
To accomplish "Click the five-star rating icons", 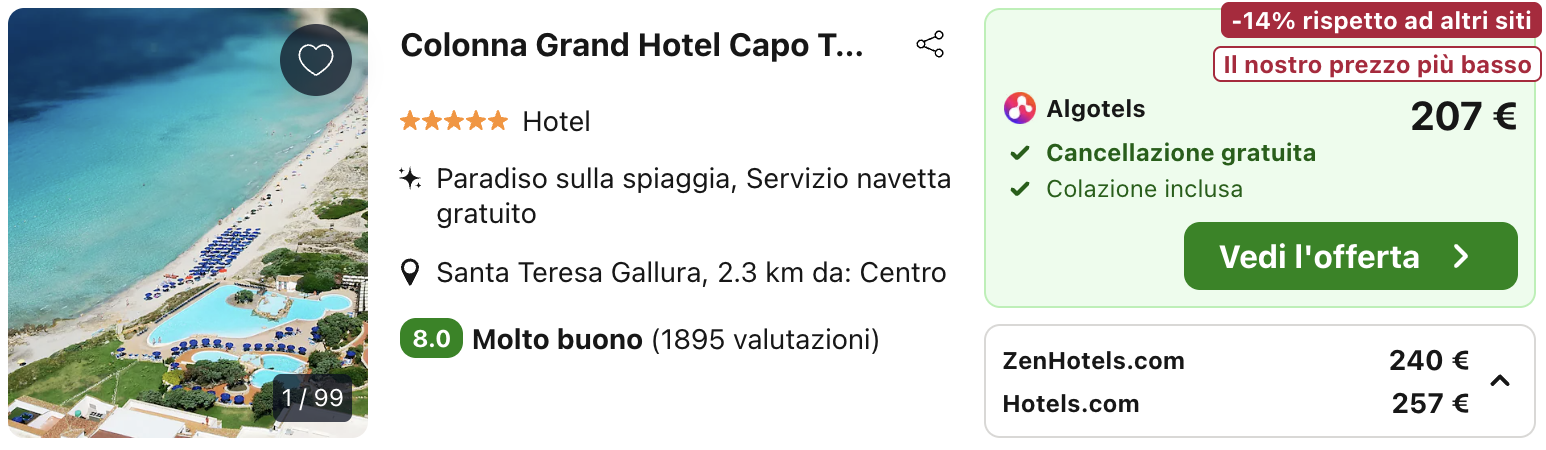I will point(454,122).
